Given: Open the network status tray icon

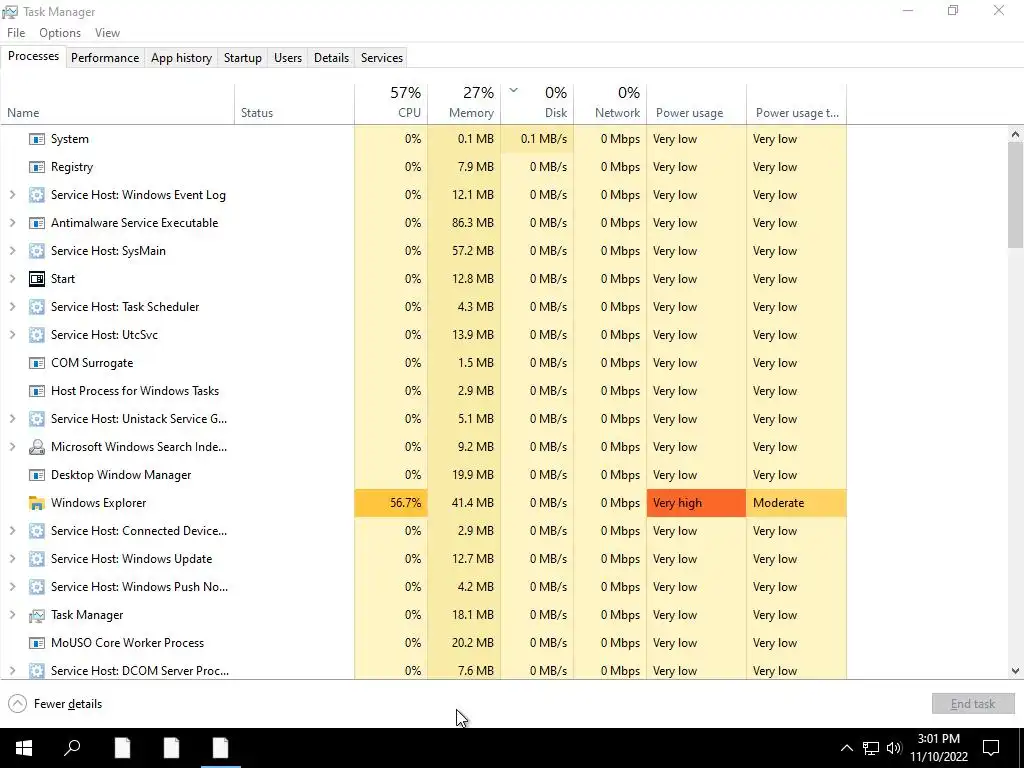Looking at the screenshot, I should (x=871, y=748).
